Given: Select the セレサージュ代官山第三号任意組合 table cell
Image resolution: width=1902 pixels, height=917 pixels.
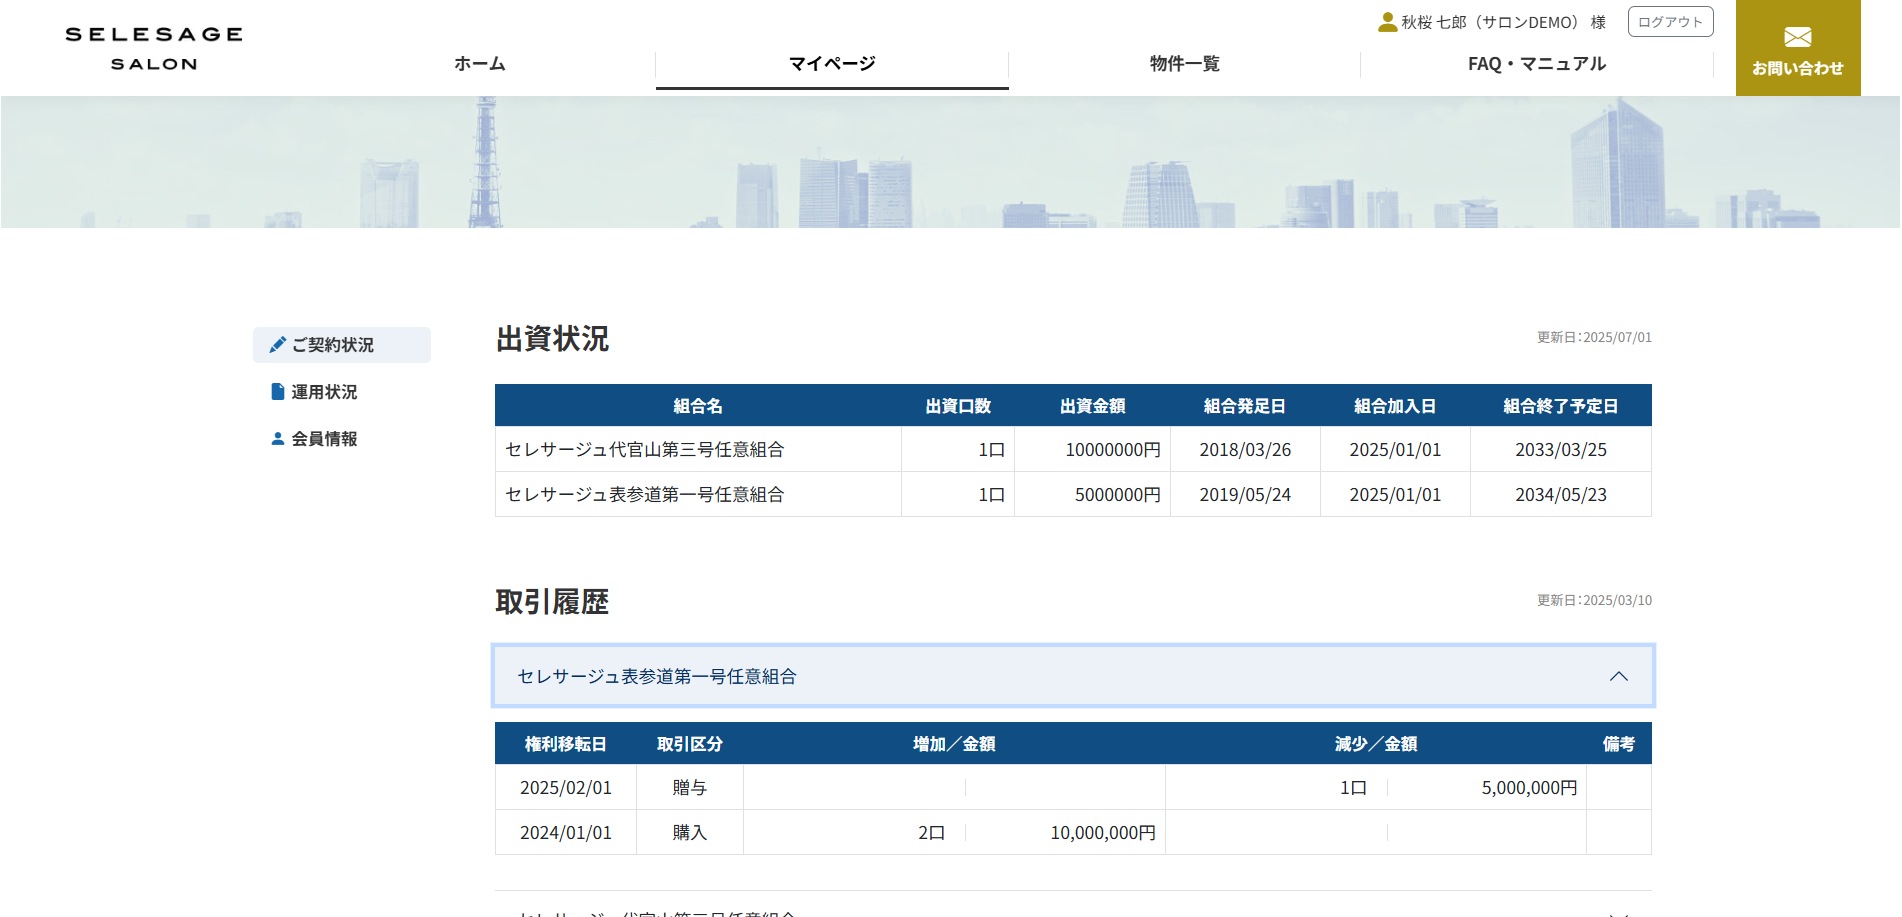Looking at the screenshot, I should click(645, 450).
